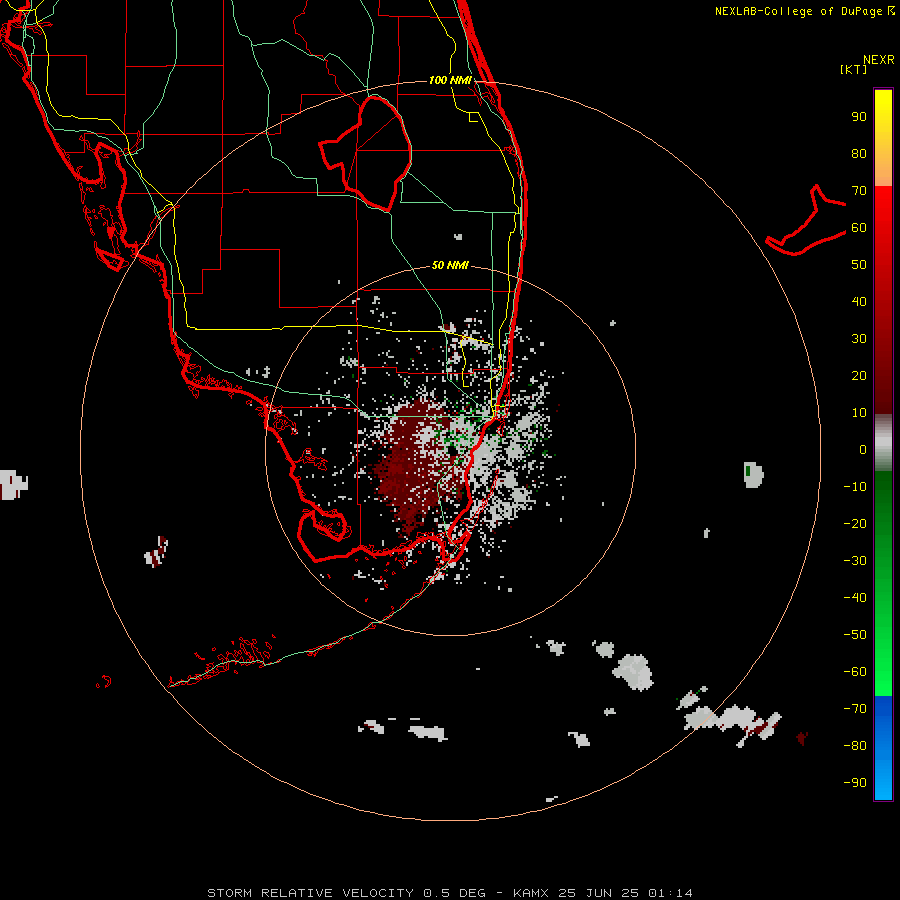Click the -80 kt label on the scale
The height and width of the screenshot is (900, 900).
click(x=855, y=746)
